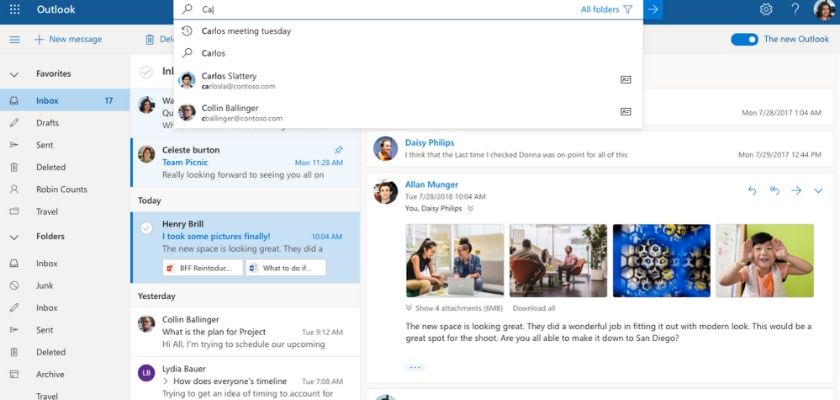The height and width of the screenshot is (400, 840).
Task: Open the blue hexagon pattern photo
Action: coord(662,261)
